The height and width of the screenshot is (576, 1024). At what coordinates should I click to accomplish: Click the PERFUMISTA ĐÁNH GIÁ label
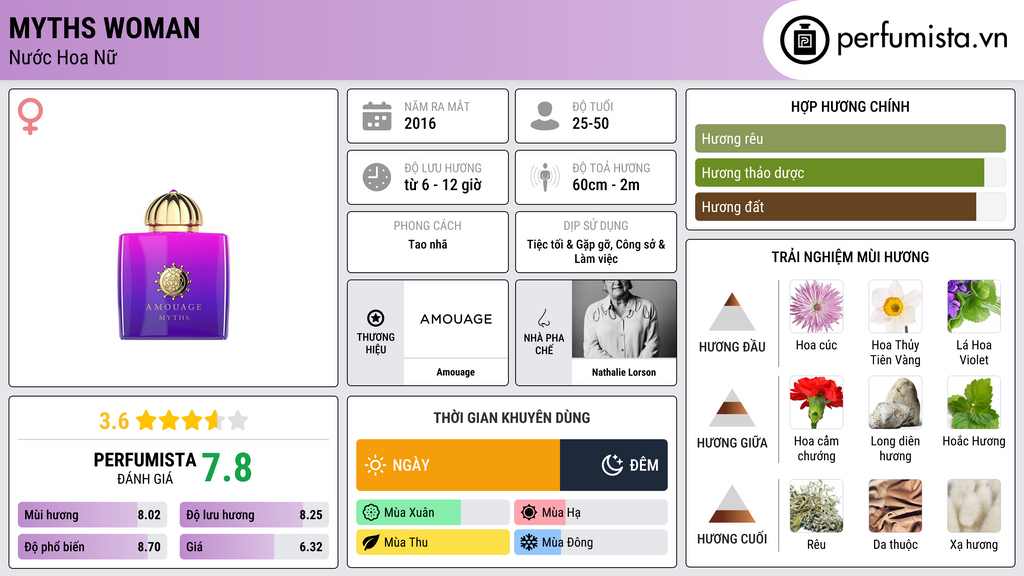(144, 469)
